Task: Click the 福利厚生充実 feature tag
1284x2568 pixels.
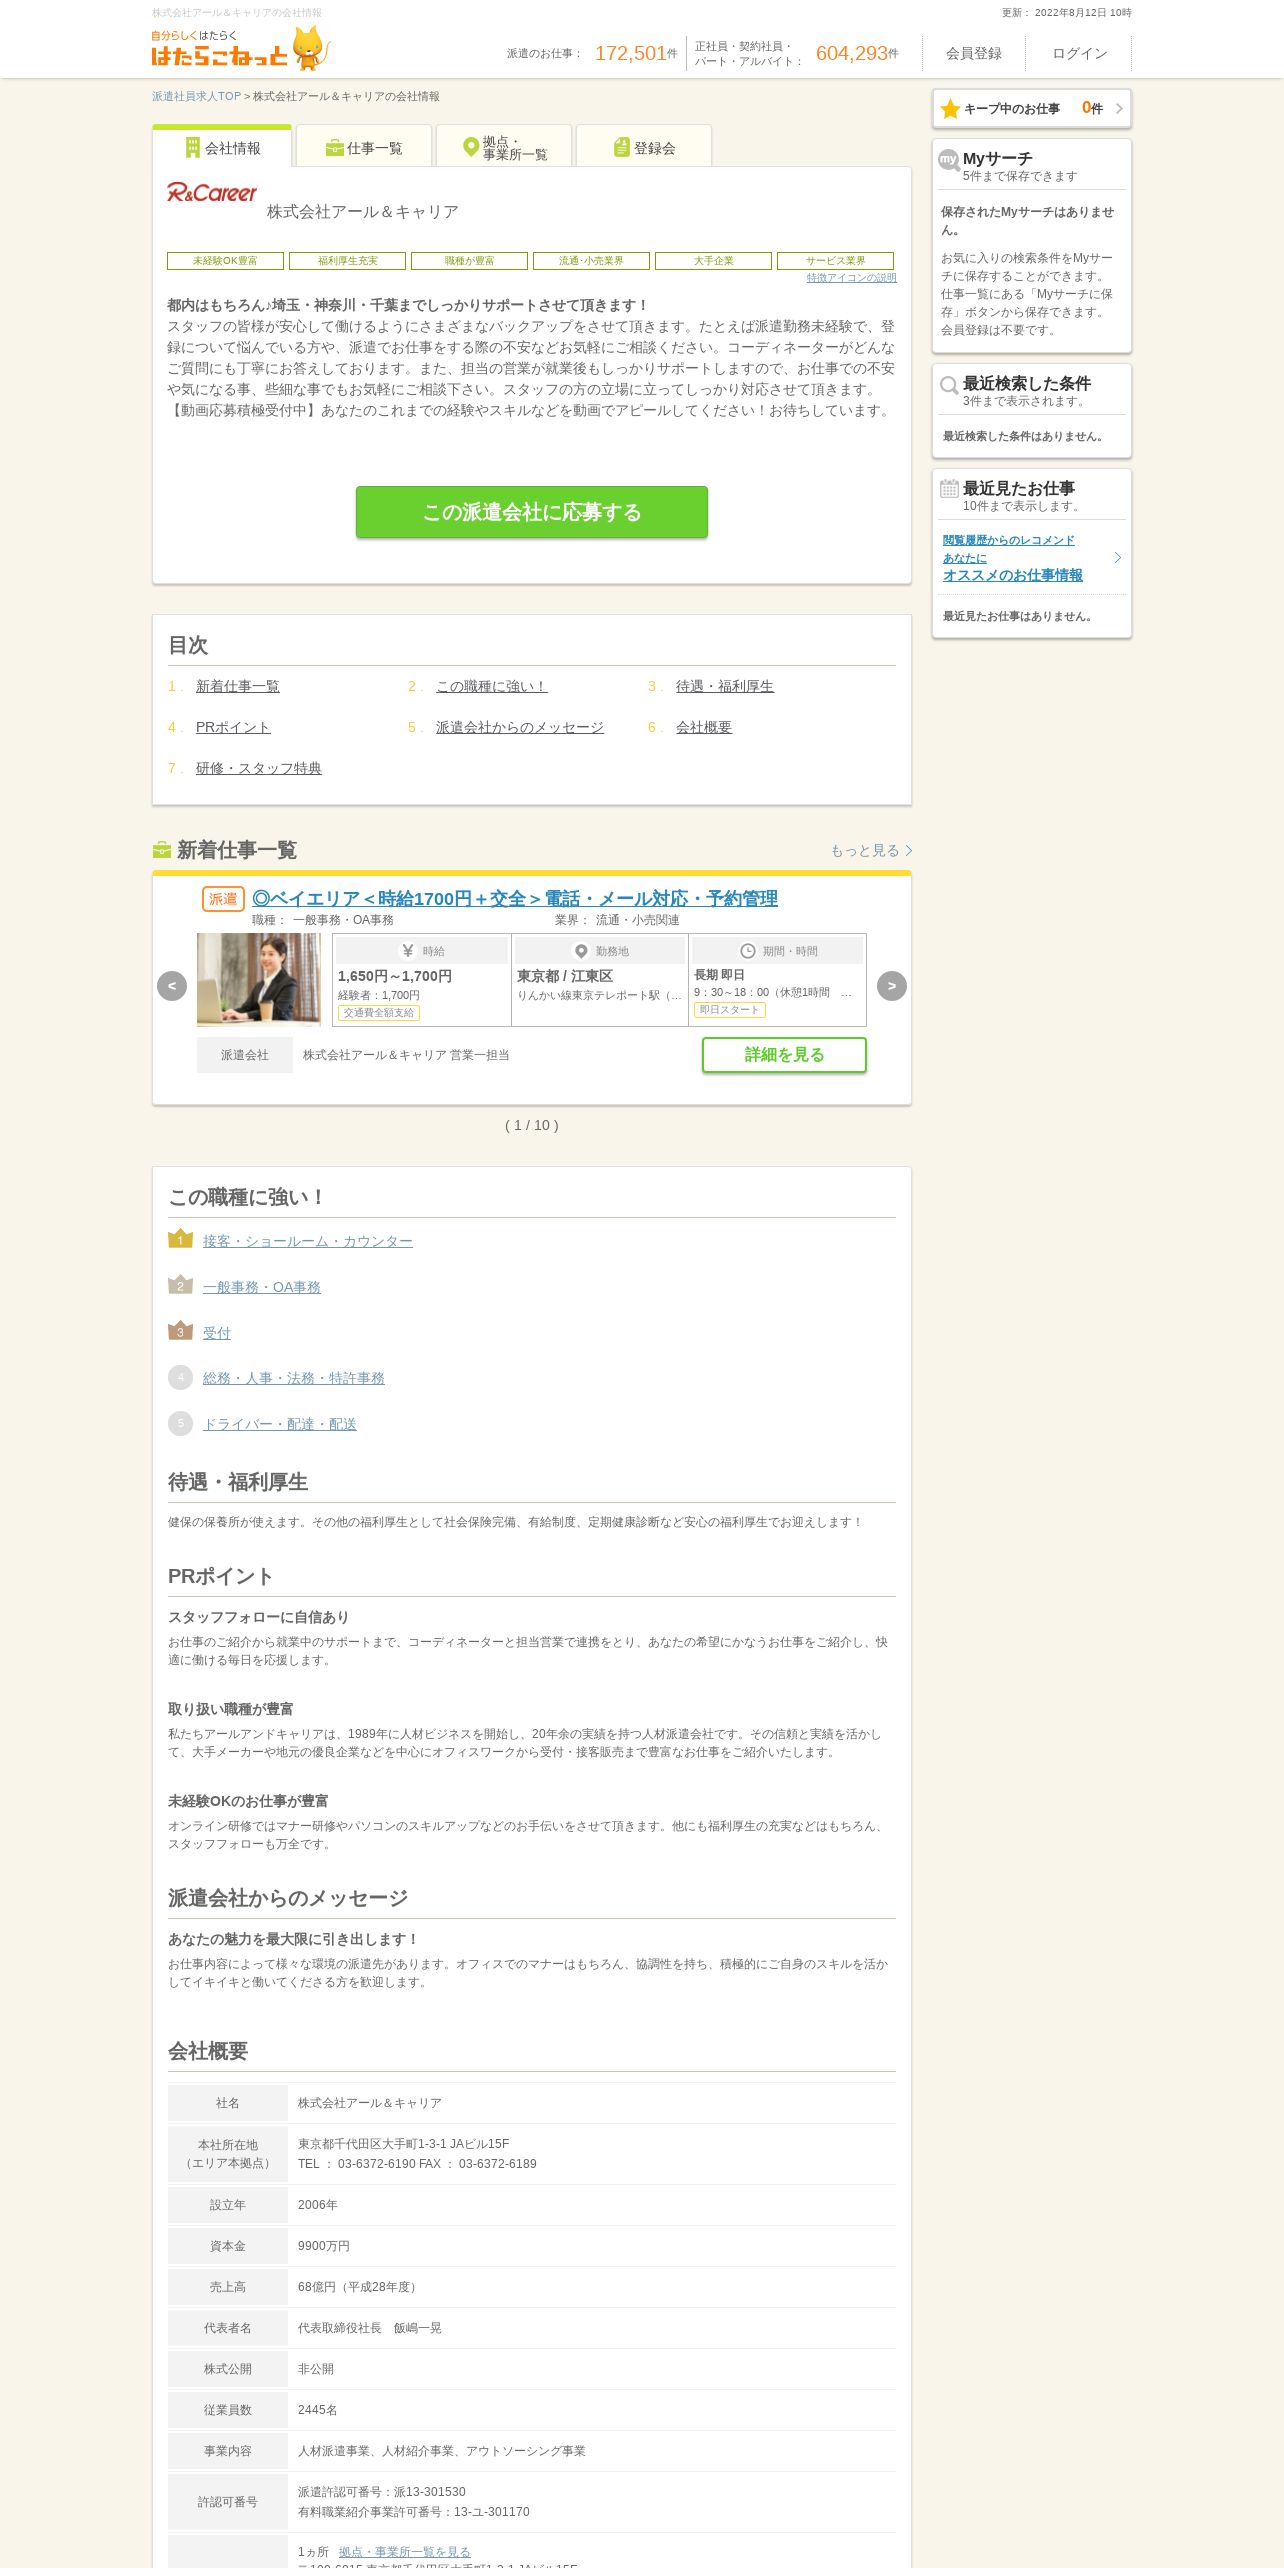Action: point(347,261)
